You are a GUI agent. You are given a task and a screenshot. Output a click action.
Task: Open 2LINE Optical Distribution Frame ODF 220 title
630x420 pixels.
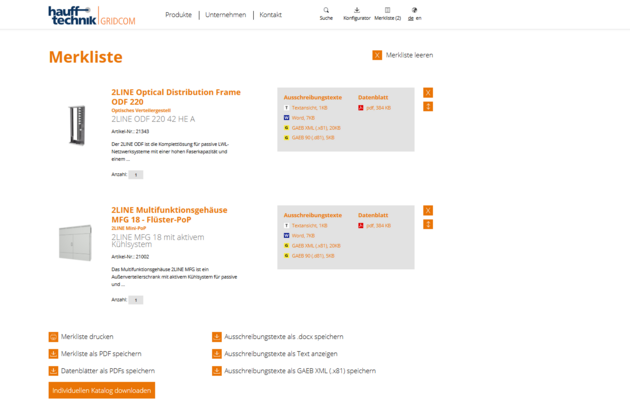pos(176,97)
